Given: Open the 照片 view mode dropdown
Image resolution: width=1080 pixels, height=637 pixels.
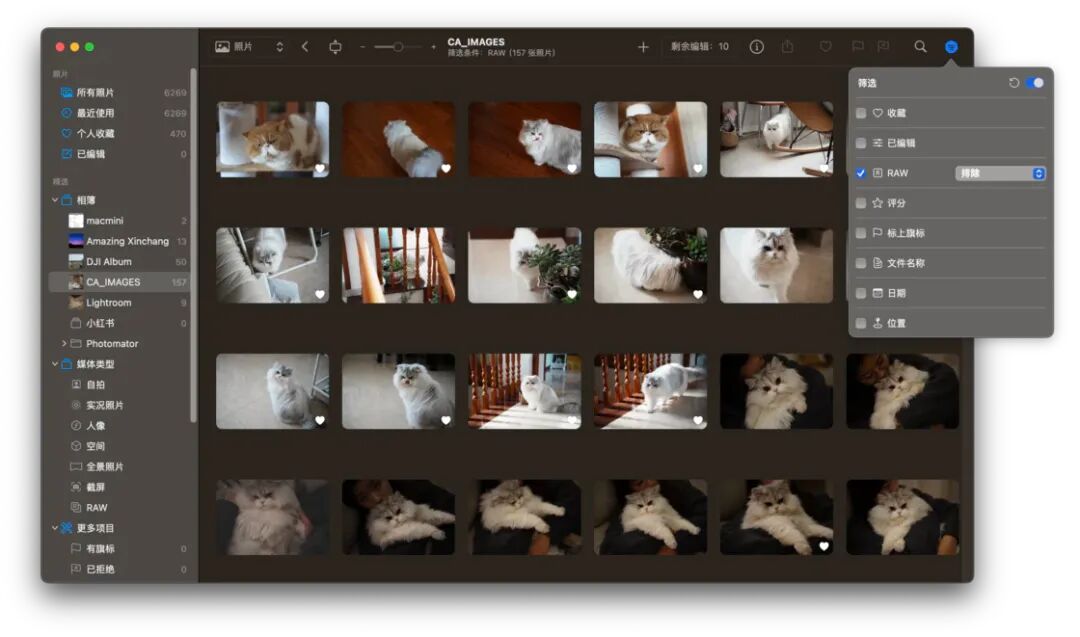Looking at the screenshot, I should pyautogui.click(x=249, y=47).
